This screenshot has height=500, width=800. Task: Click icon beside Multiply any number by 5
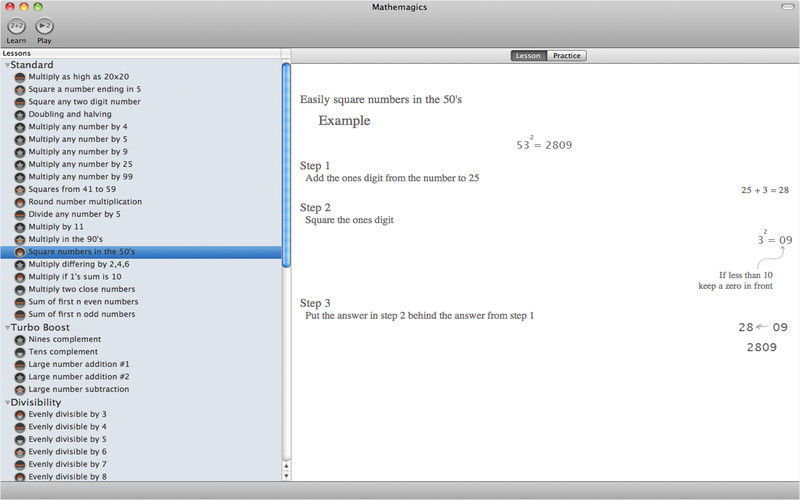click(x=20, y=139)
